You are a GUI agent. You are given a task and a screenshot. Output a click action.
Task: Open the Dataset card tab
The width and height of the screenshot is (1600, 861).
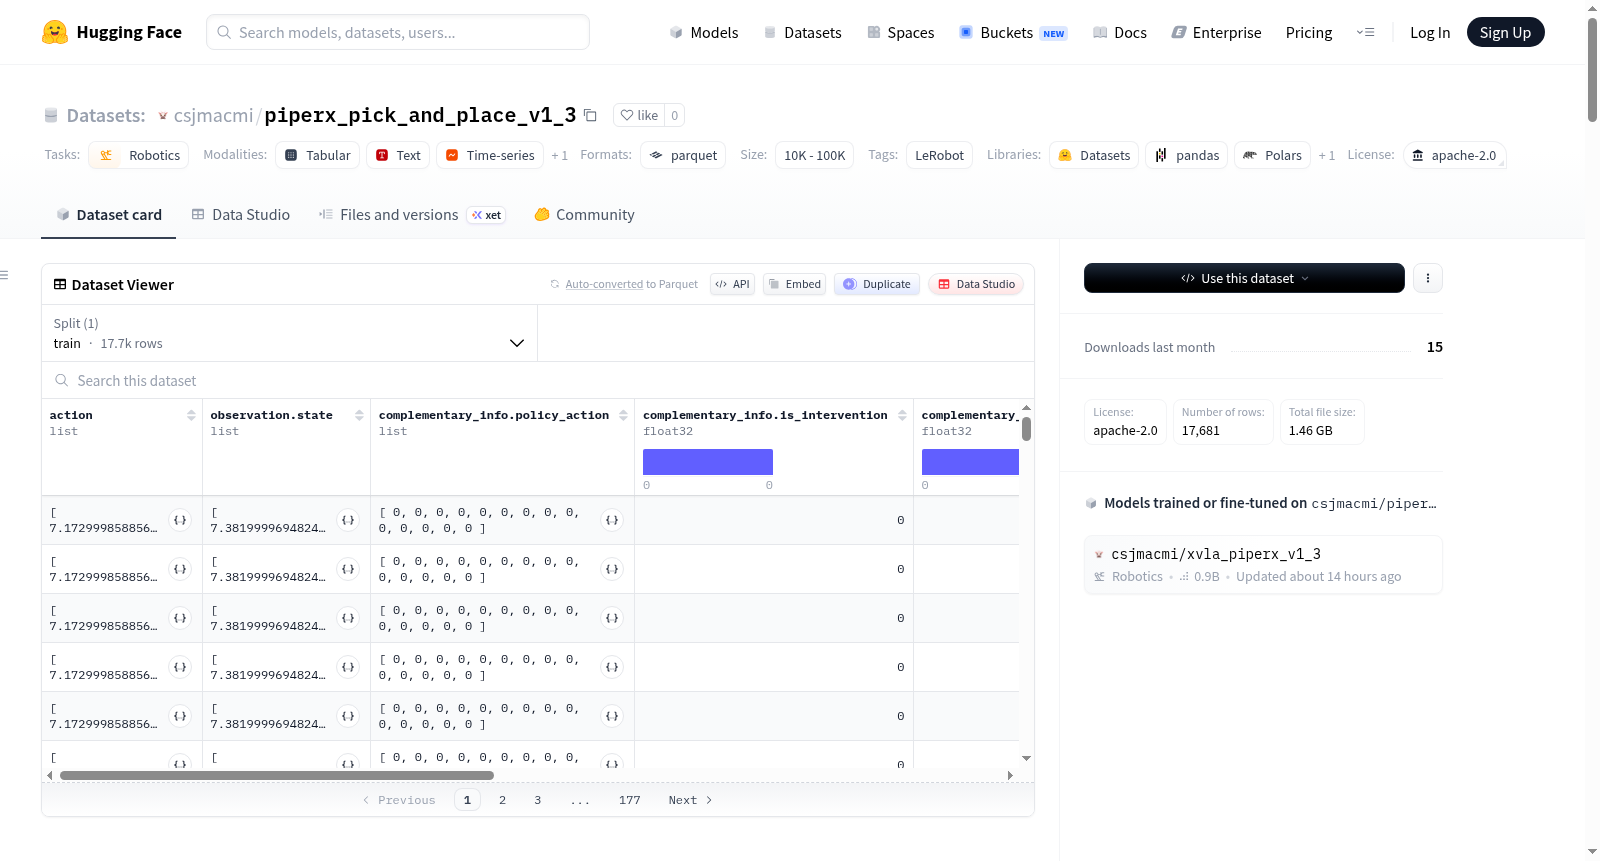click(x=109, y=215)
